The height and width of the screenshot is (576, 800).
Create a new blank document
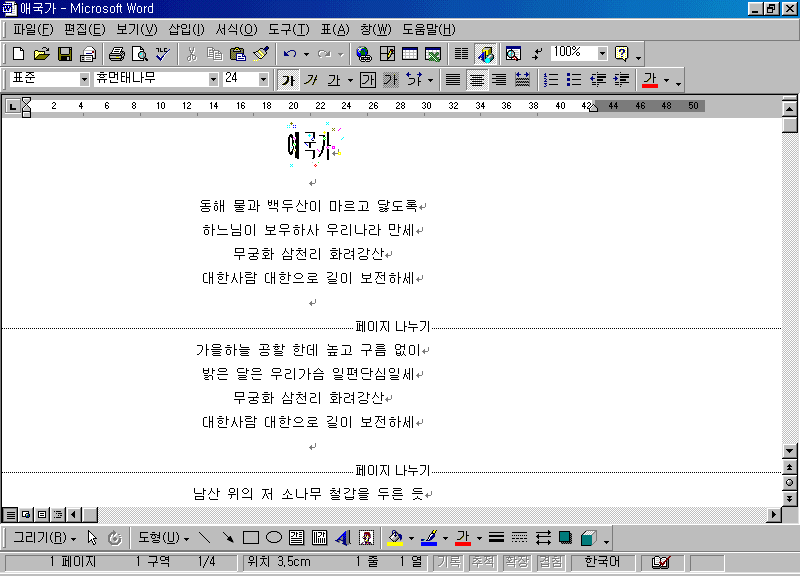18,54
